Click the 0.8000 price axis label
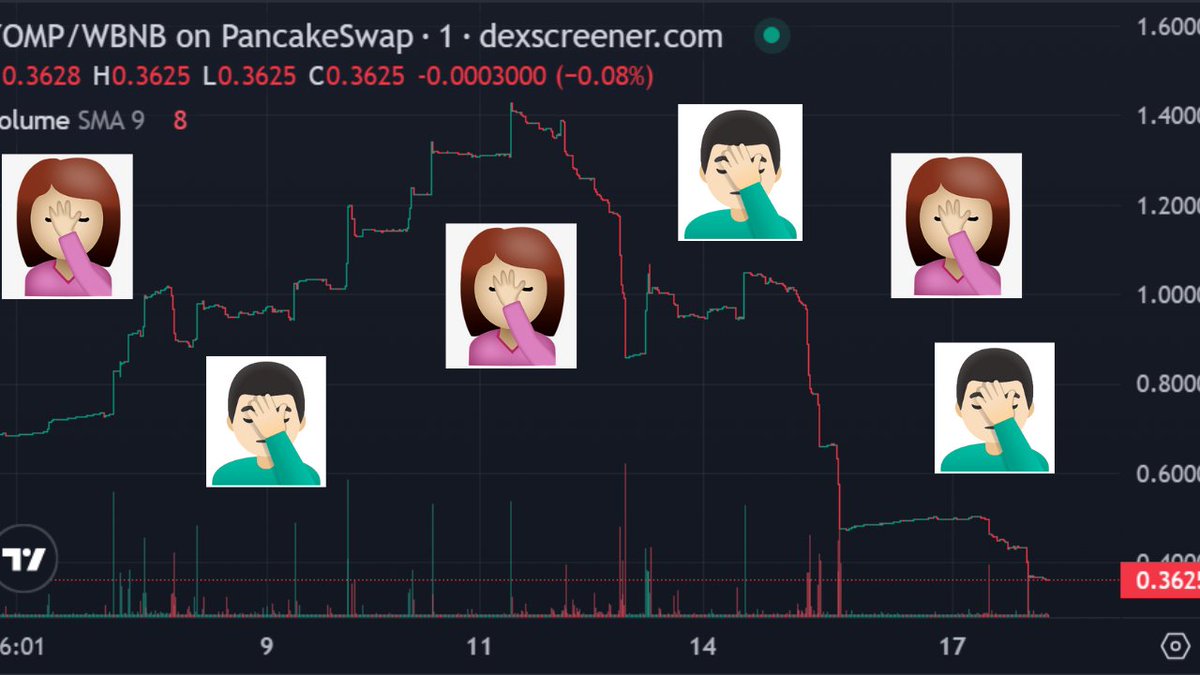 tap(1168, 385)
